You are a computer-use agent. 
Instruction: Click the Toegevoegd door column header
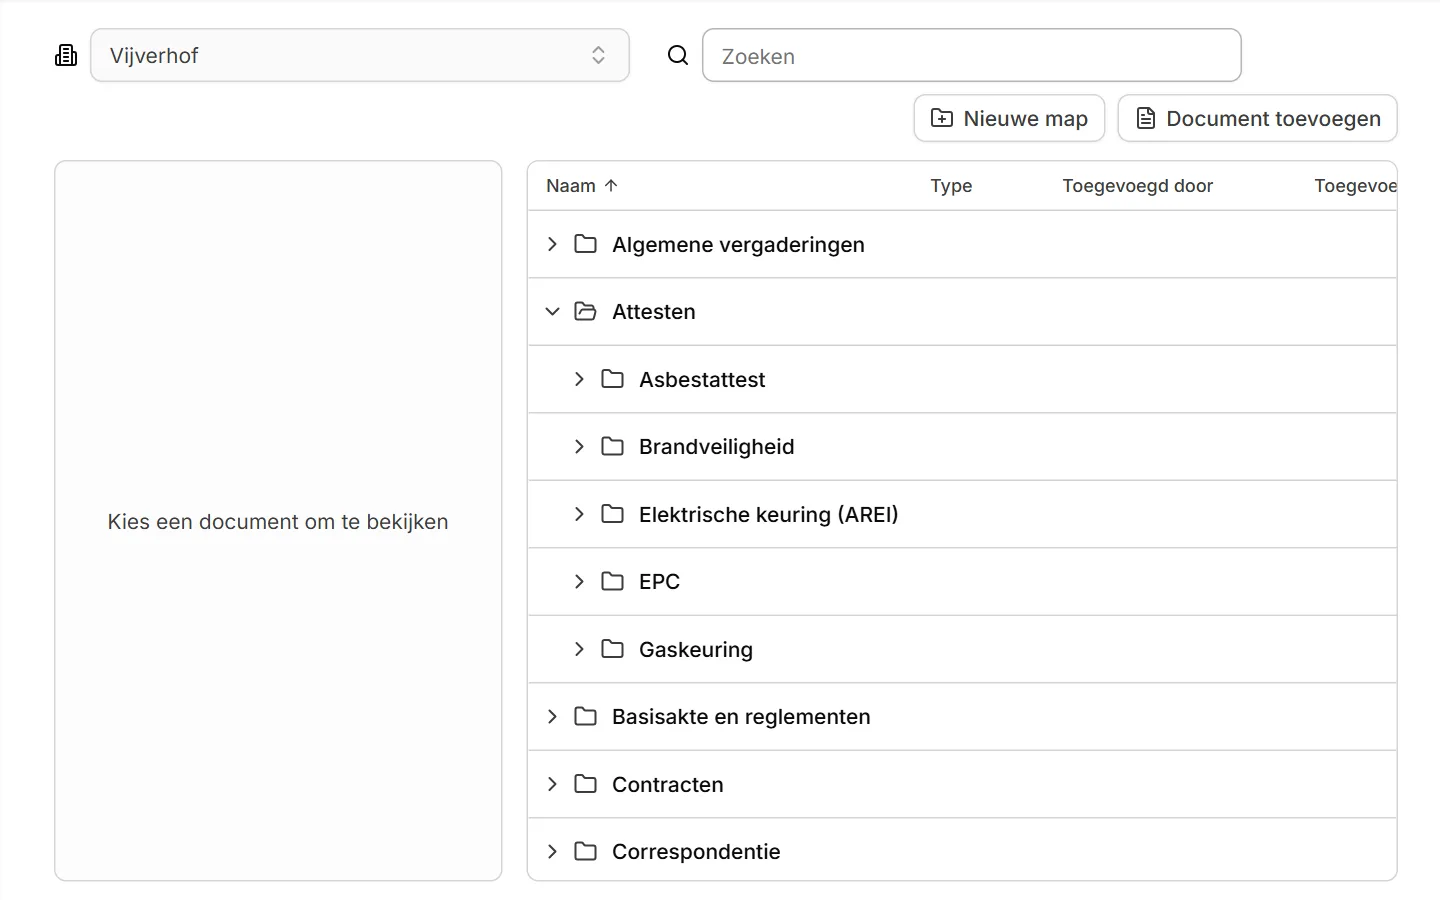click(x=1137, y=185)
